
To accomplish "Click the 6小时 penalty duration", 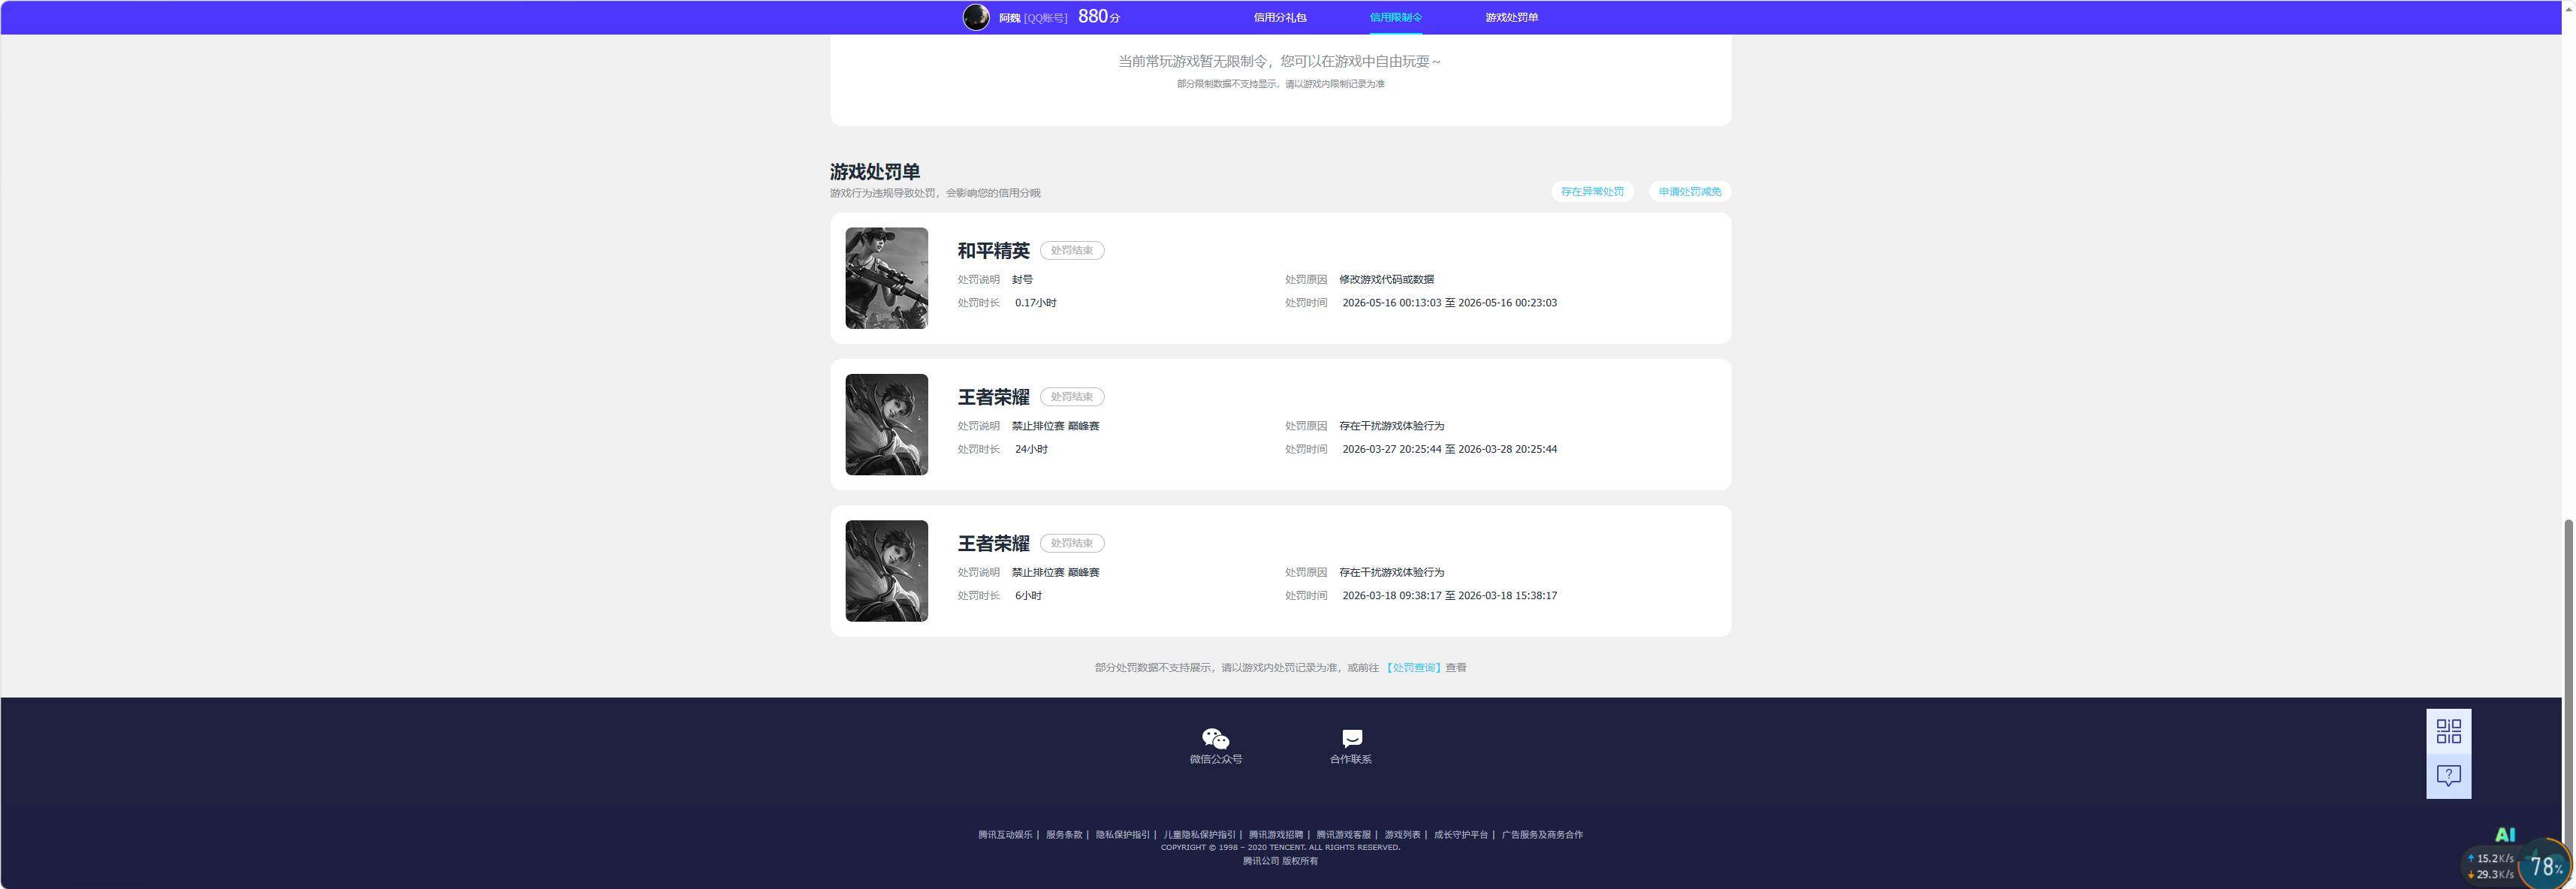I will pos(1028,595).
